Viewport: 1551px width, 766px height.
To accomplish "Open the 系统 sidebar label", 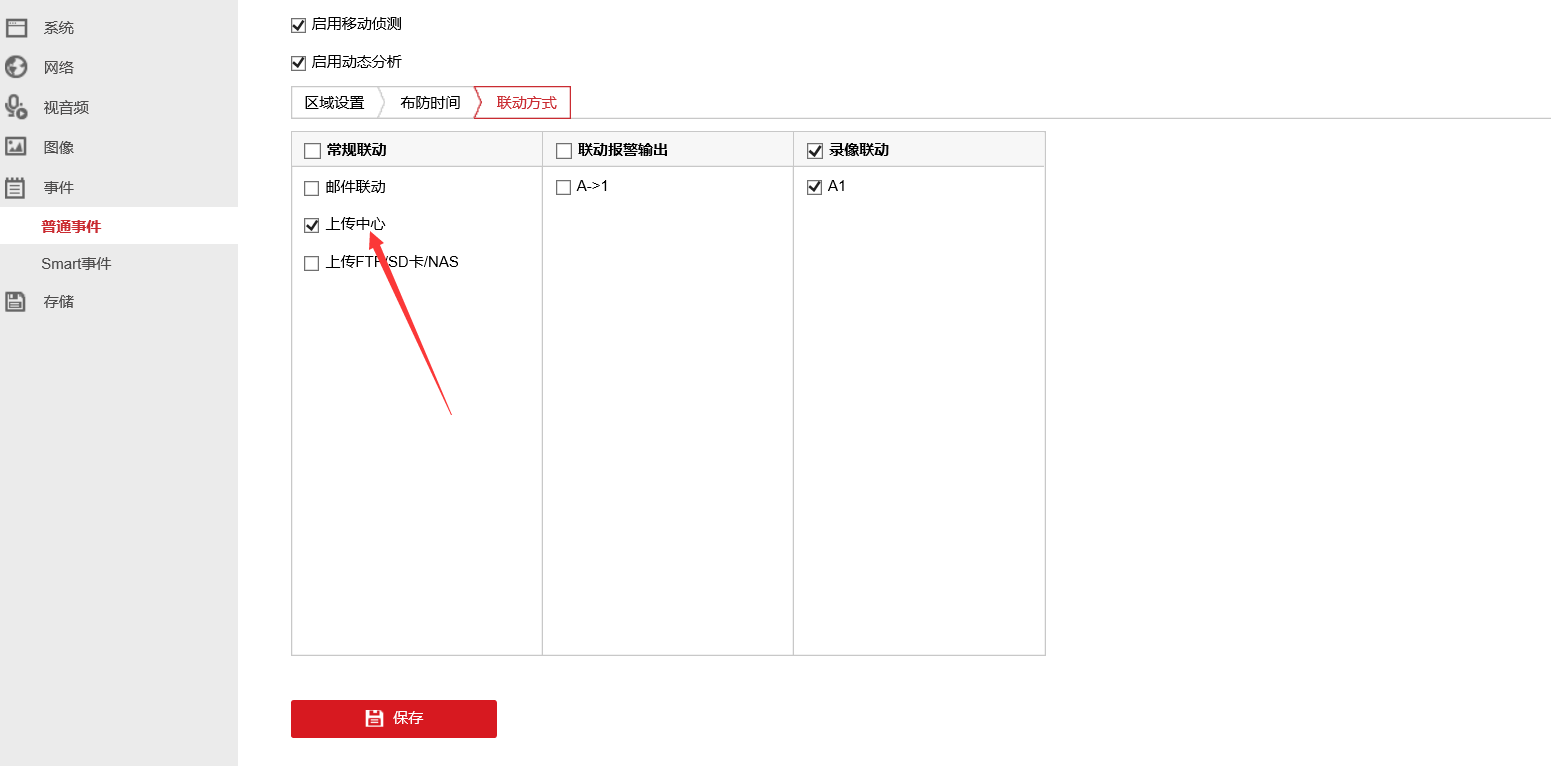I will pyautogui.click(x=59, y=28).
